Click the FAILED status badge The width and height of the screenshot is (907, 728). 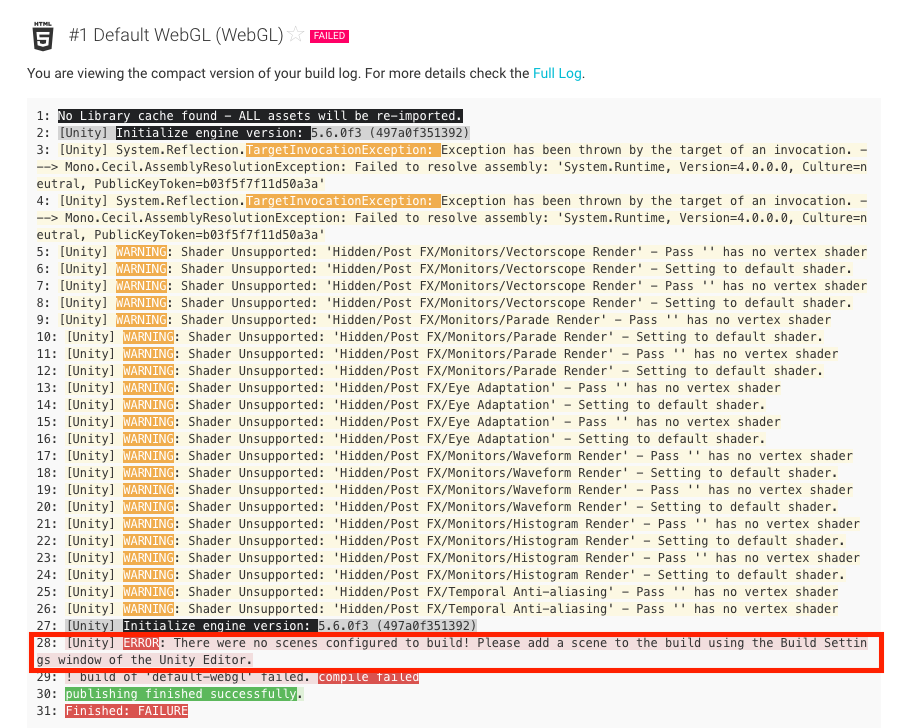coord(329,36)
